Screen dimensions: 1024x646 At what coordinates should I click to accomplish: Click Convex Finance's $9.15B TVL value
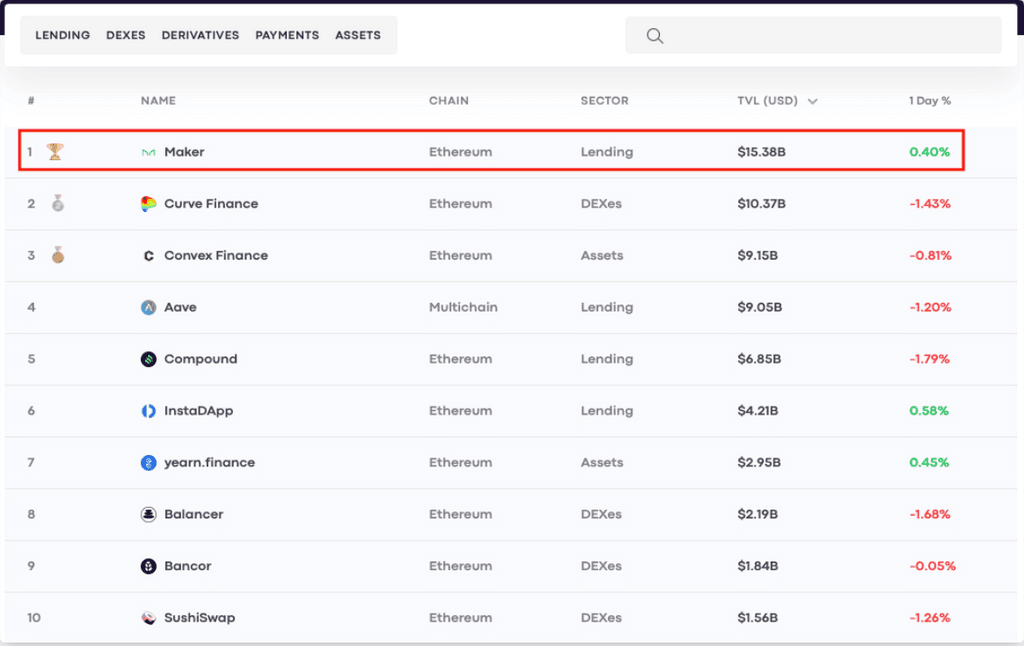click(x=758, y=255)
